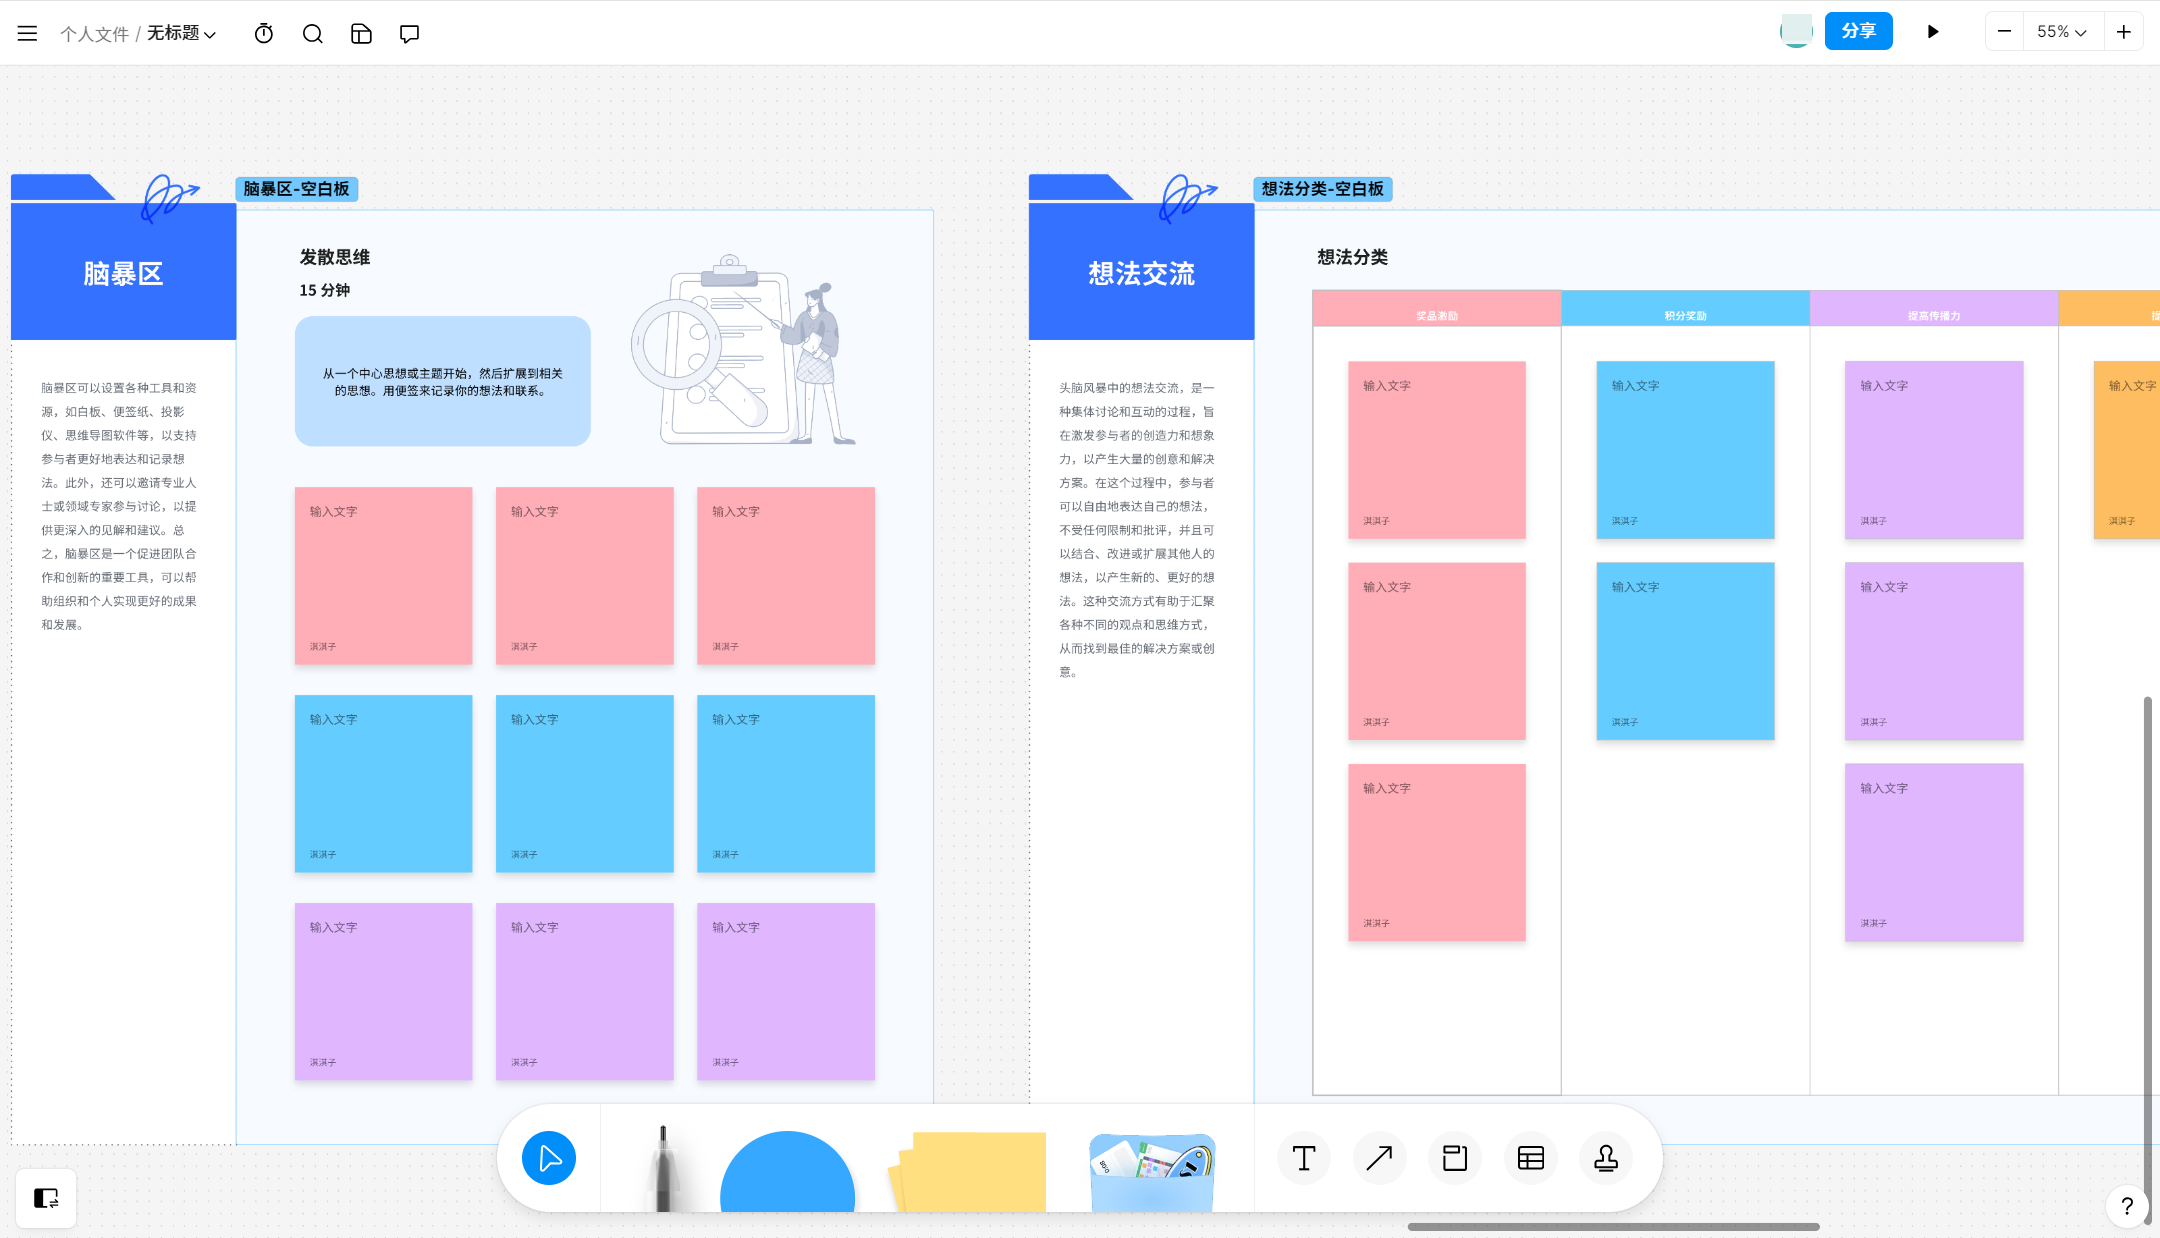The height and width of the screenshot is (1238, 2160).
Task: Select the orange sticky note at right edge
Action: point(2127,450)
